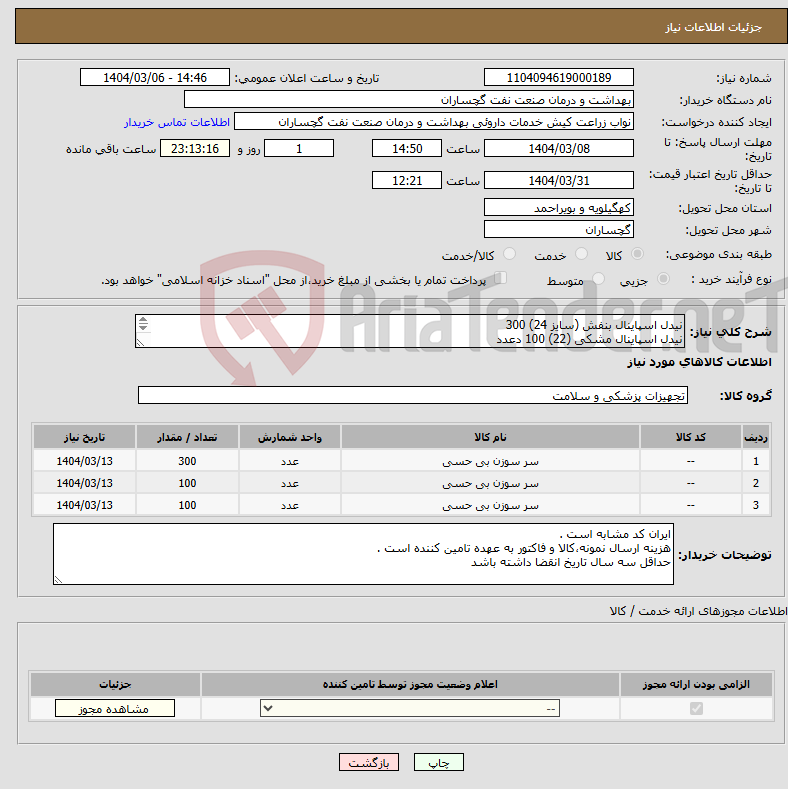Viewport: 788px width, 789px height.
Task: Click the response deadline date 1404/03/08
Action: (559, 148)
